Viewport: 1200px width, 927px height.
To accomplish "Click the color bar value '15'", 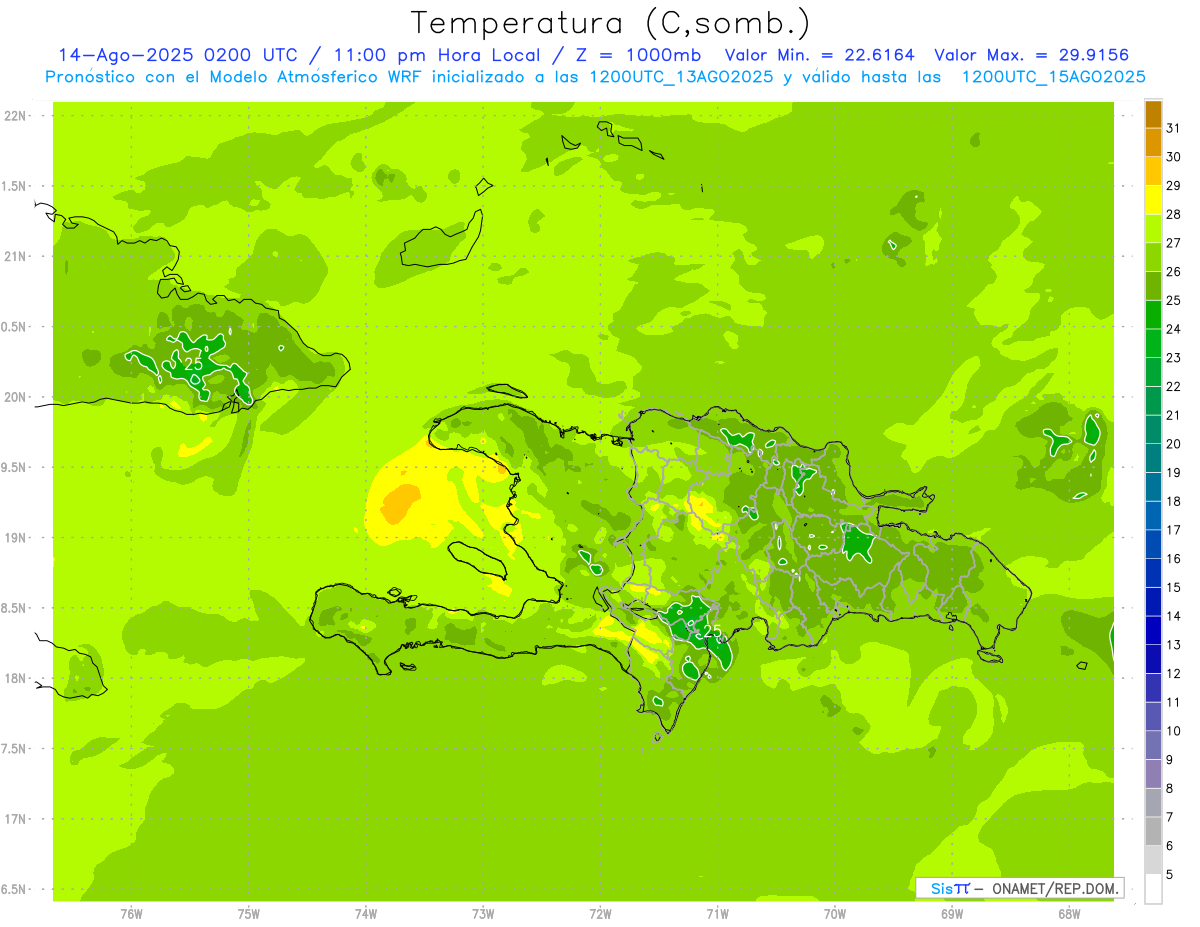I will [1174, 587].
